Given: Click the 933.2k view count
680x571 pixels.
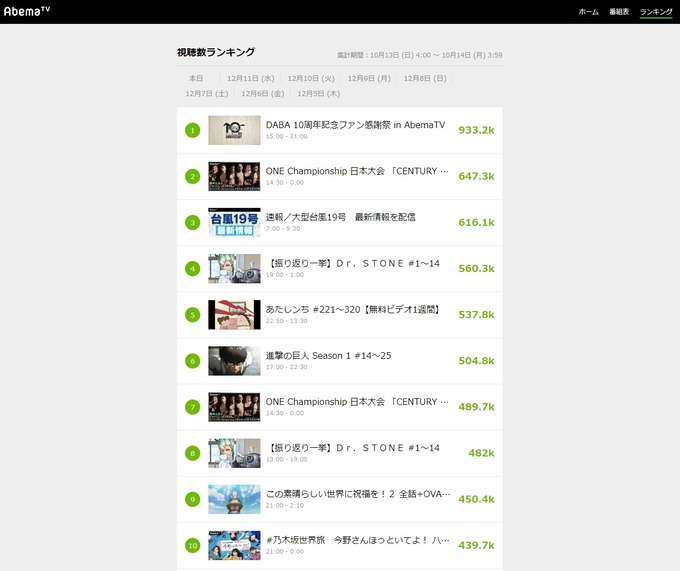Looking at the screenshot, I should point(476,131).
